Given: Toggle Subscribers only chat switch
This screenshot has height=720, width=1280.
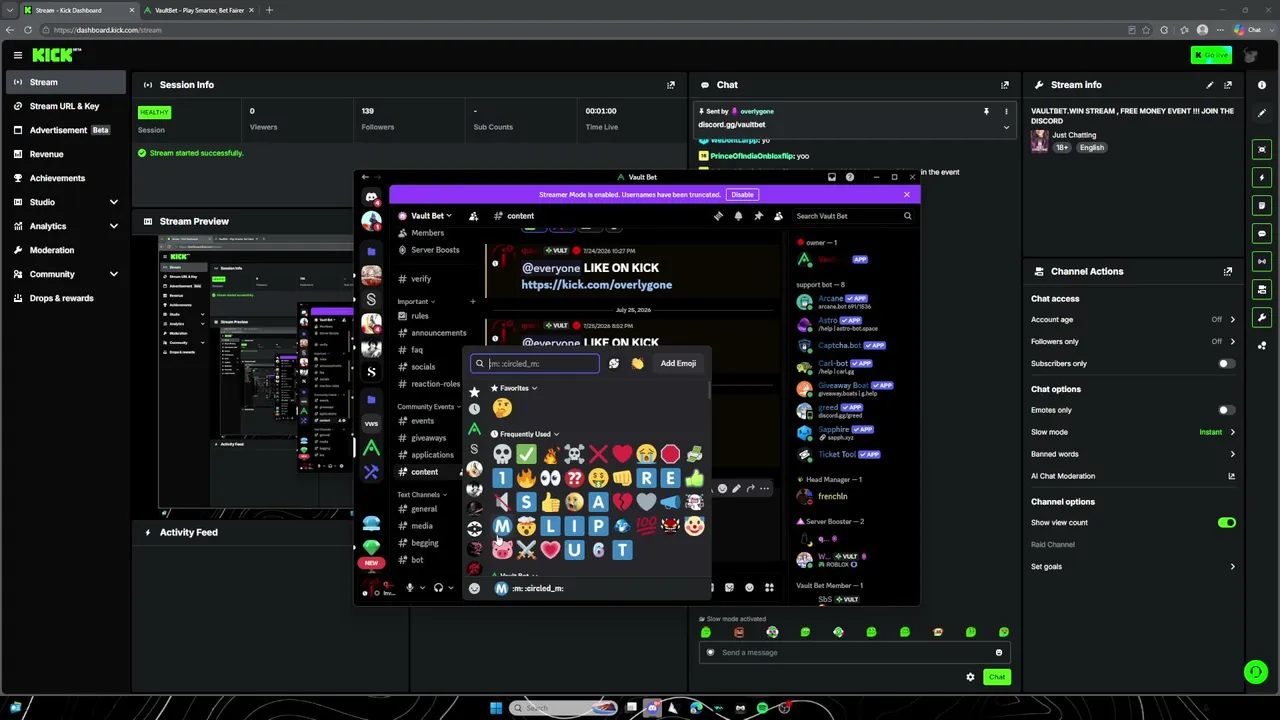Looking at the screenshot, I should coord(1226,364).
